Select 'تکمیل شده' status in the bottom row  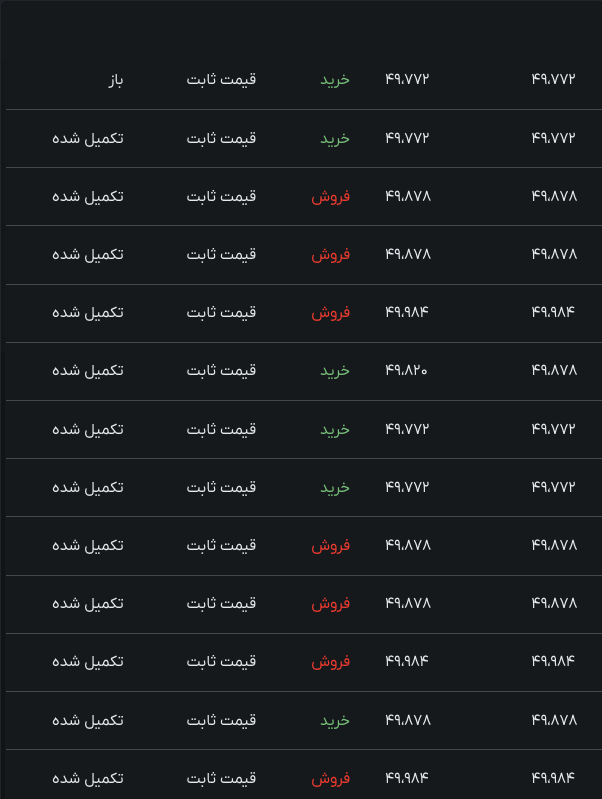point(88,778)
